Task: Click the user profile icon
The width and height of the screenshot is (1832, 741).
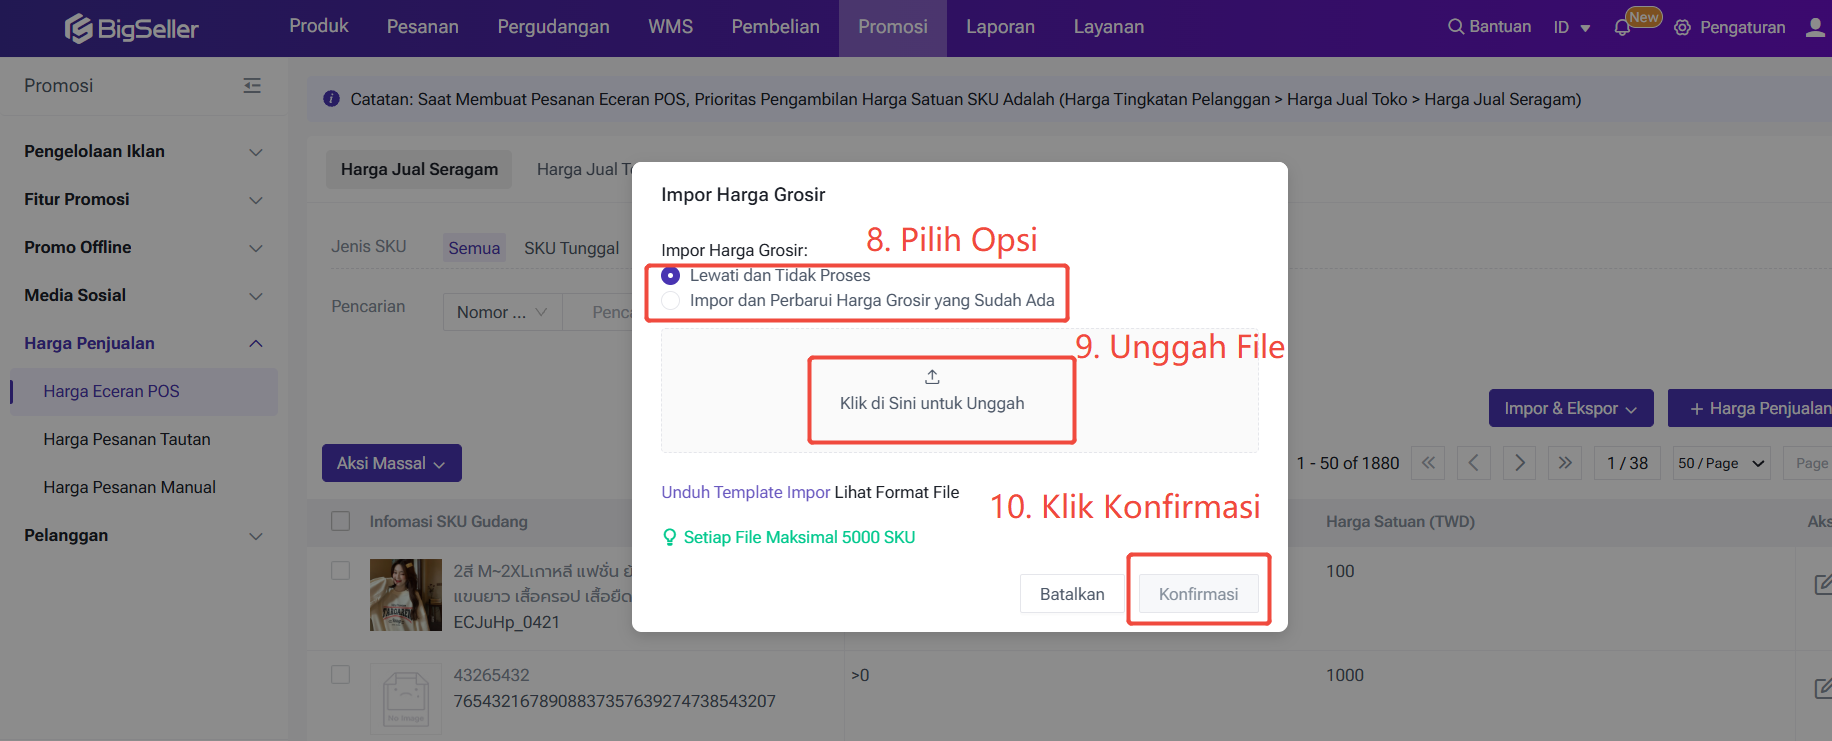Action: [x=1815, y=27]
